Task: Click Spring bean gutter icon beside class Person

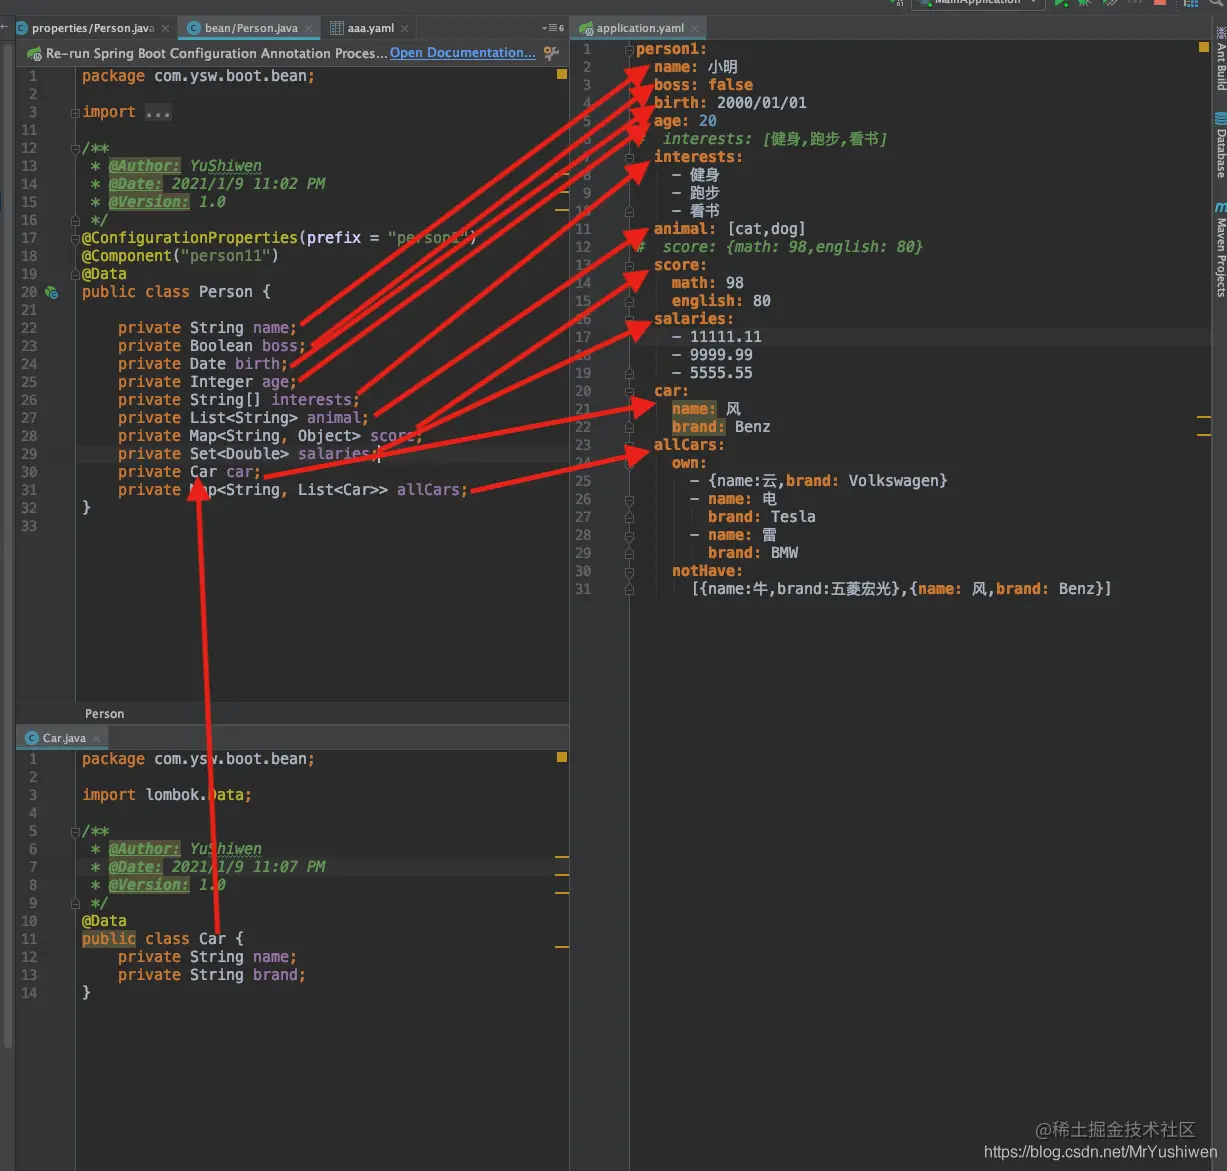Action: pos(52,292)
